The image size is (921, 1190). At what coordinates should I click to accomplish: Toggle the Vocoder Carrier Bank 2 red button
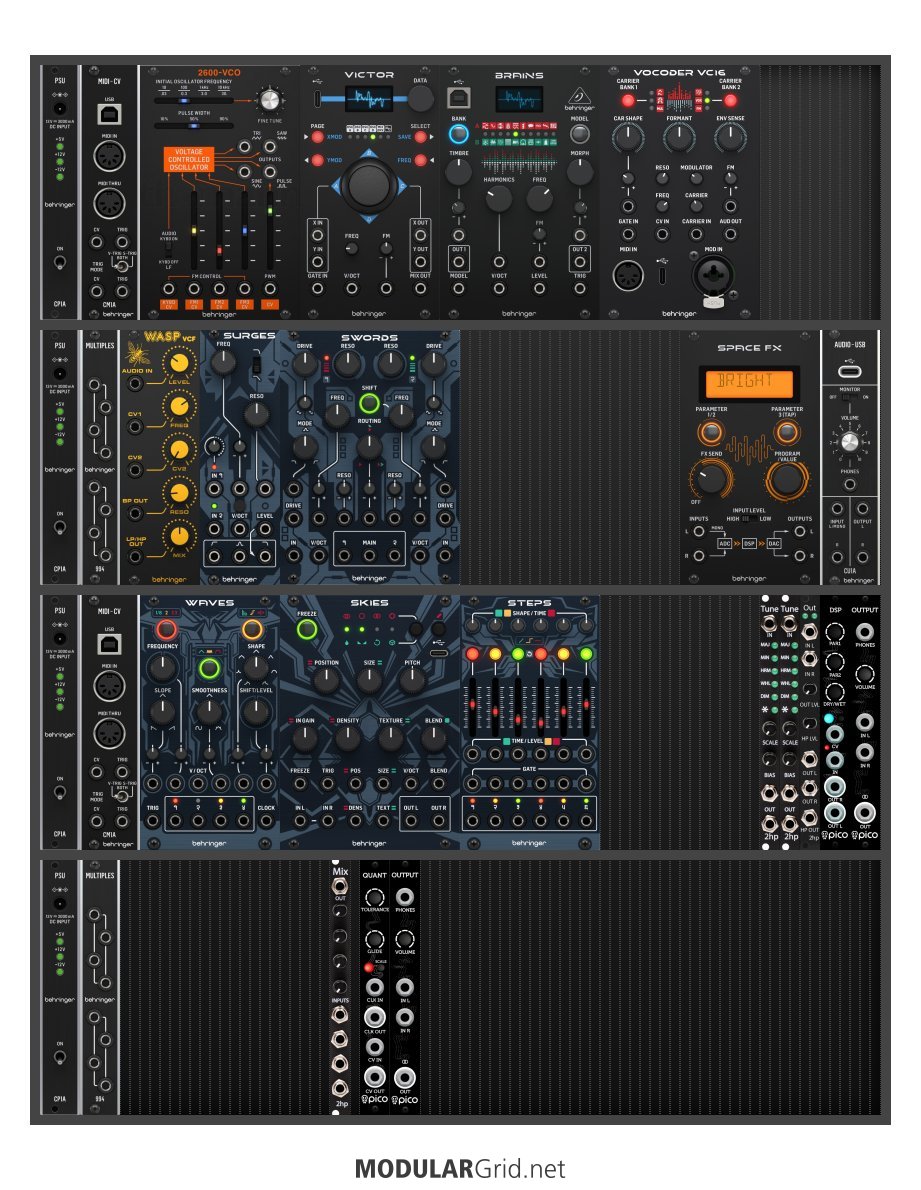pyautogui.click(x=731, y=101)
